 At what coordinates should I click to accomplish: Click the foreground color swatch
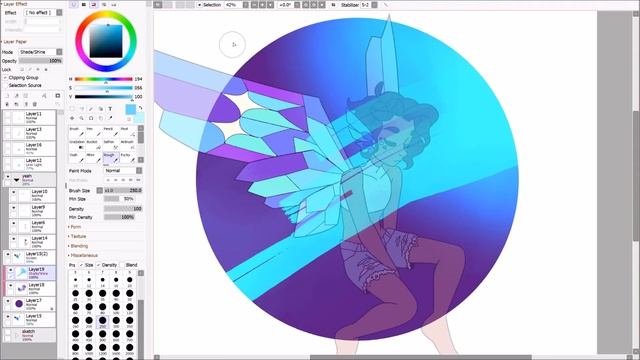[131, 109]
